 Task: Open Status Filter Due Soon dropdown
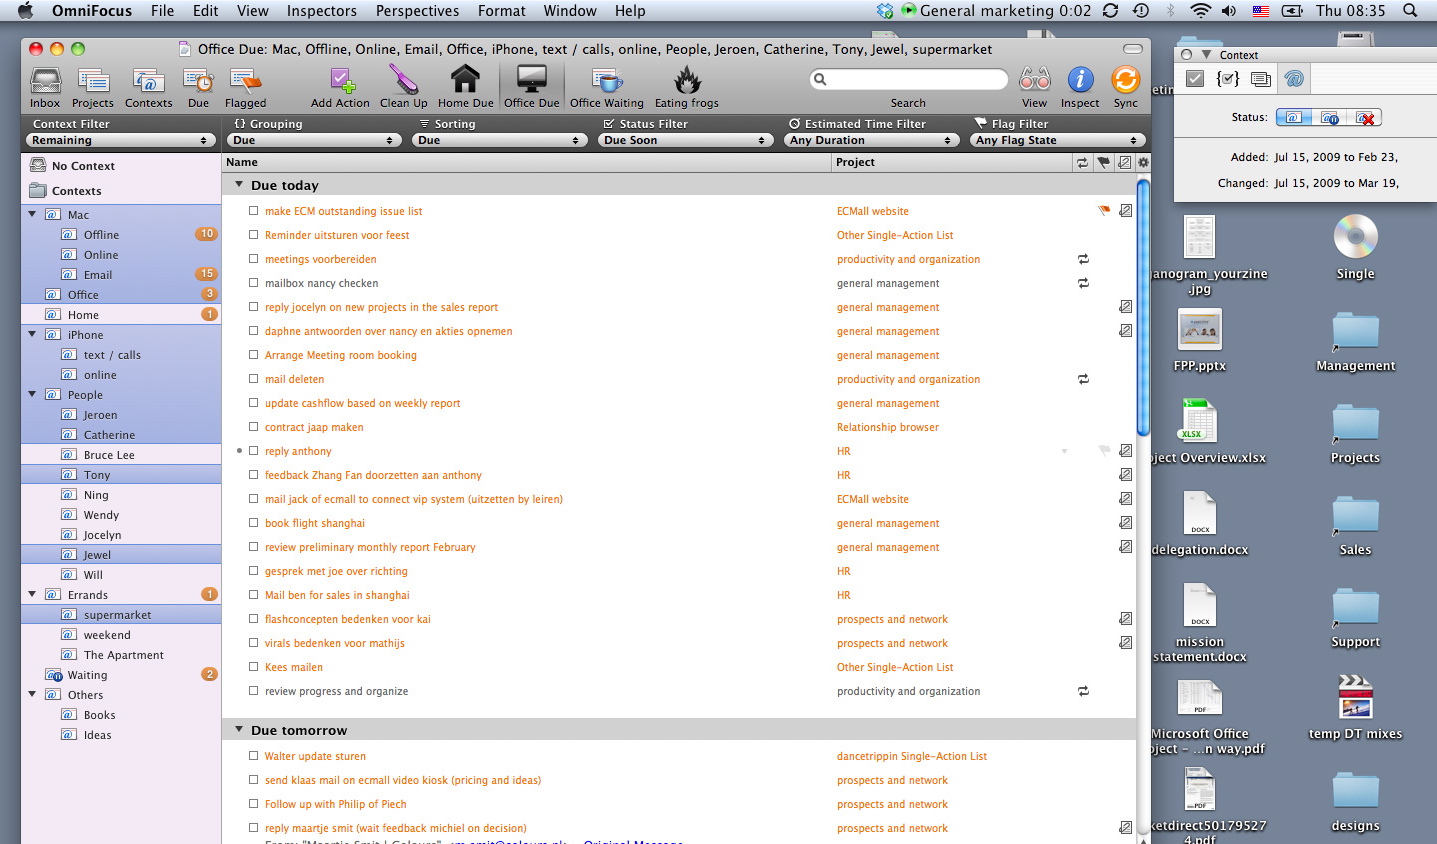click(687, 140)
